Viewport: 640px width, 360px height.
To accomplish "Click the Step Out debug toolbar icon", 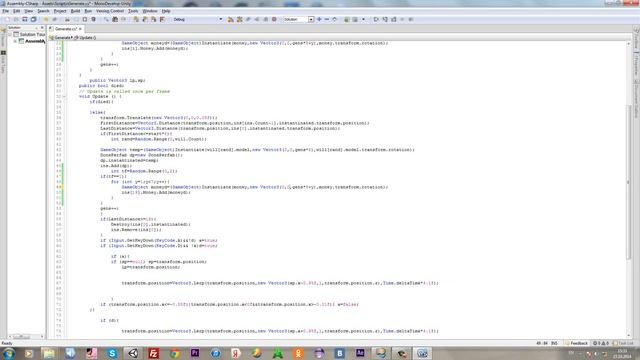I will [x=394, y=19].
